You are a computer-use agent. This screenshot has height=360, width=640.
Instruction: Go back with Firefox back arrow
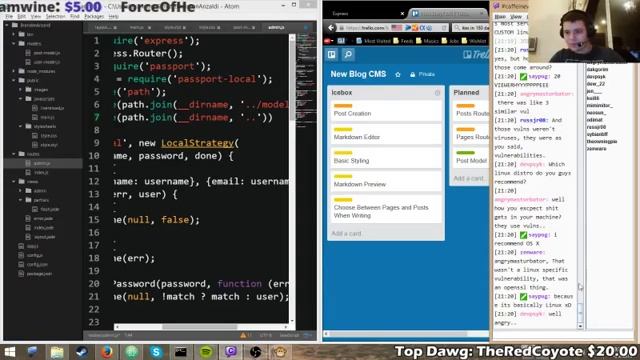331,28
